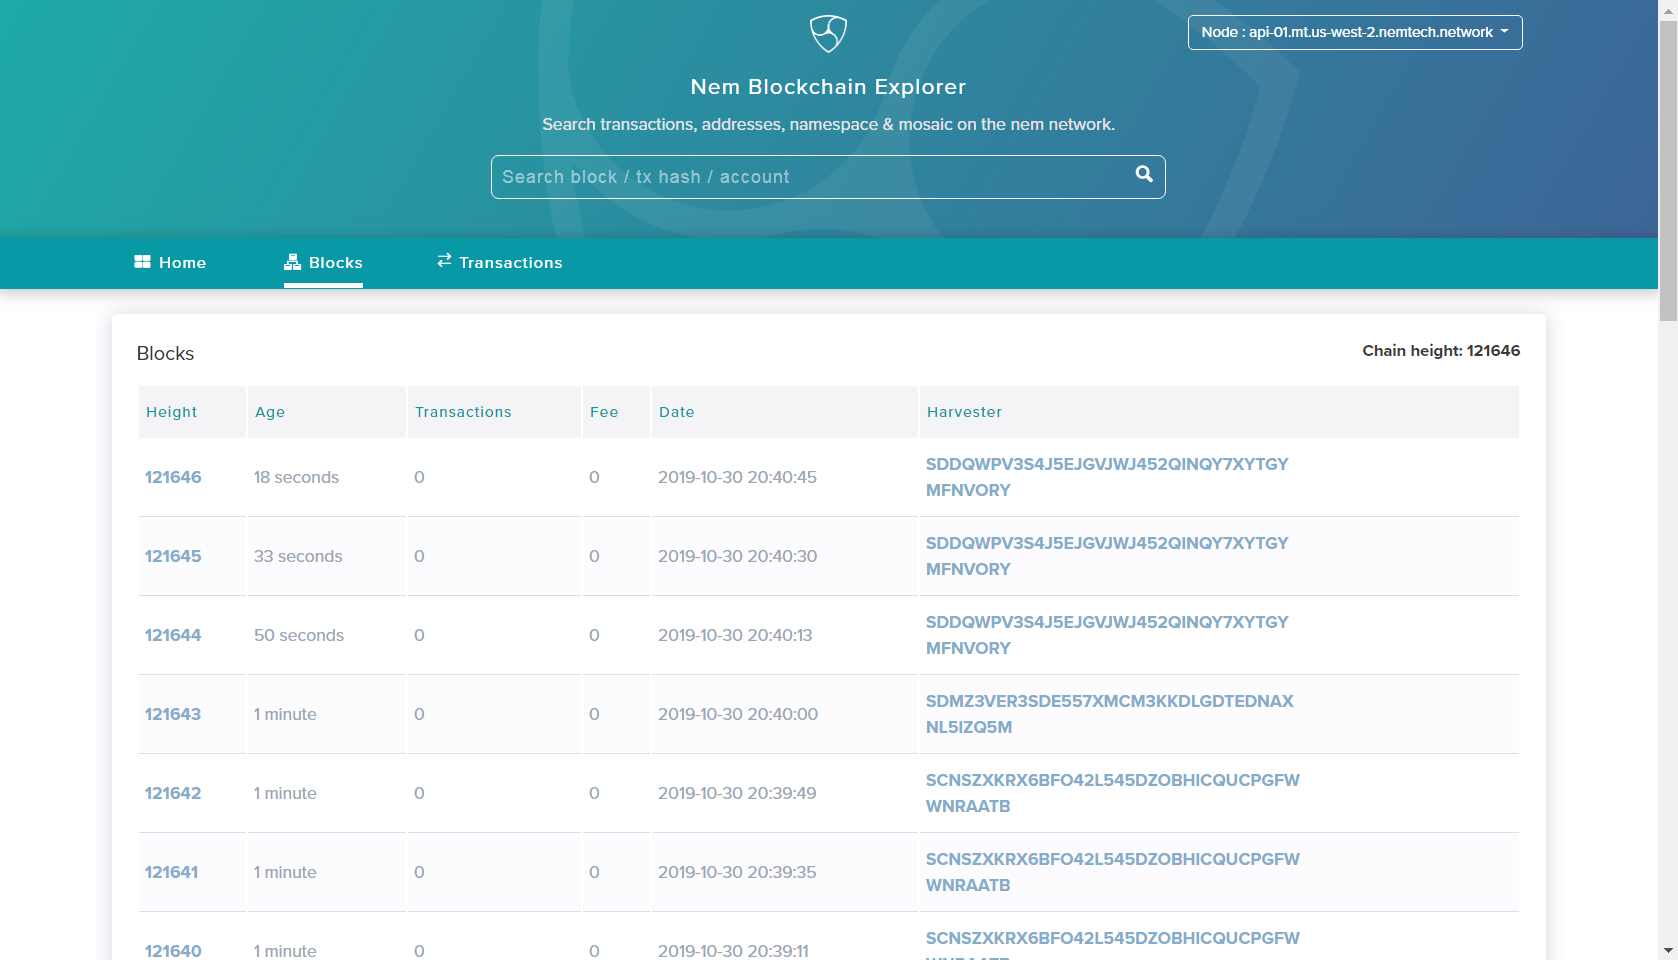Open block 121643 details

pos(173,714)
